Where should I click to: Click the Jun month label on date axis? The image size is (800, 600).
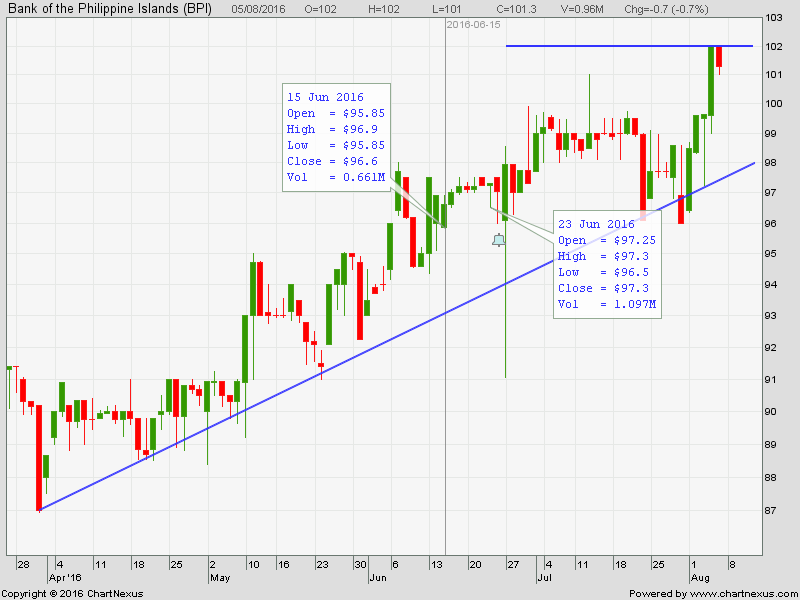point(378,578)
